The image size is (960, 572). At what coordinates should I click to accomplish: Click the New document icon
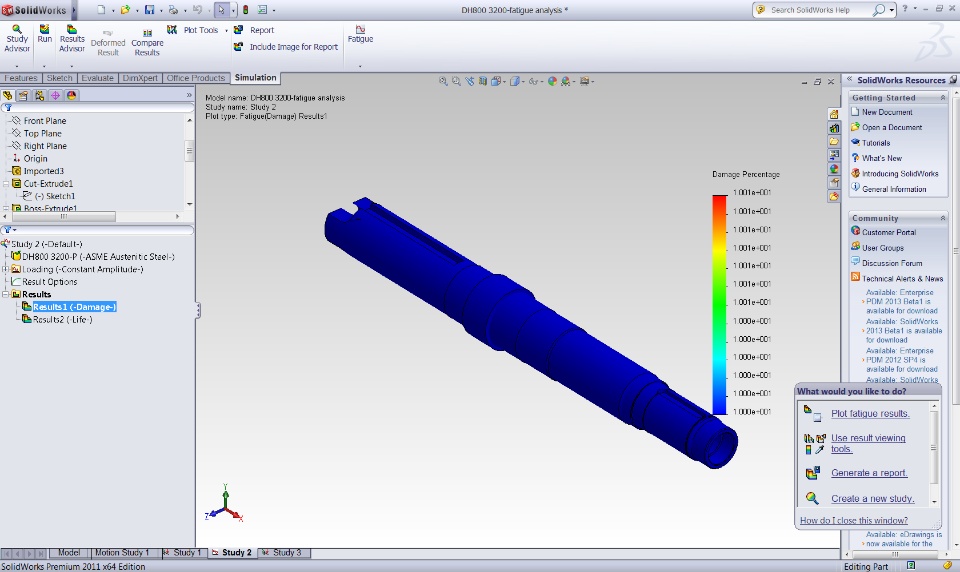pyautogui.click(x=101, y=10)
